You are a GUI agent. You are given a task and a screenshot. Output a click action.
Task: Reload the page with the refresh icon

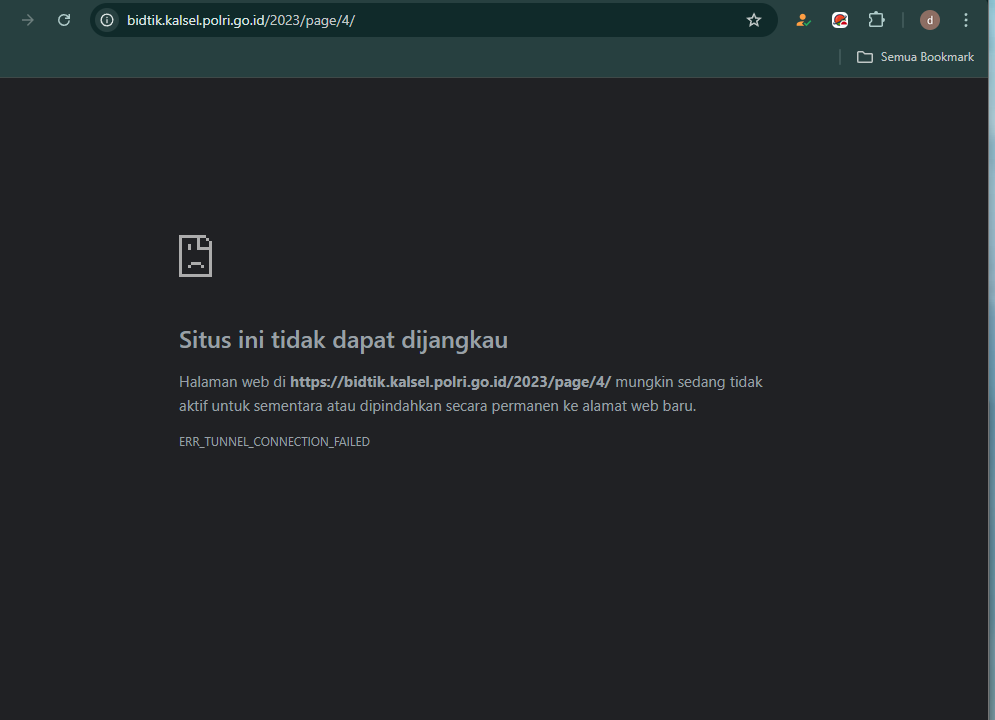coord(64,20)
